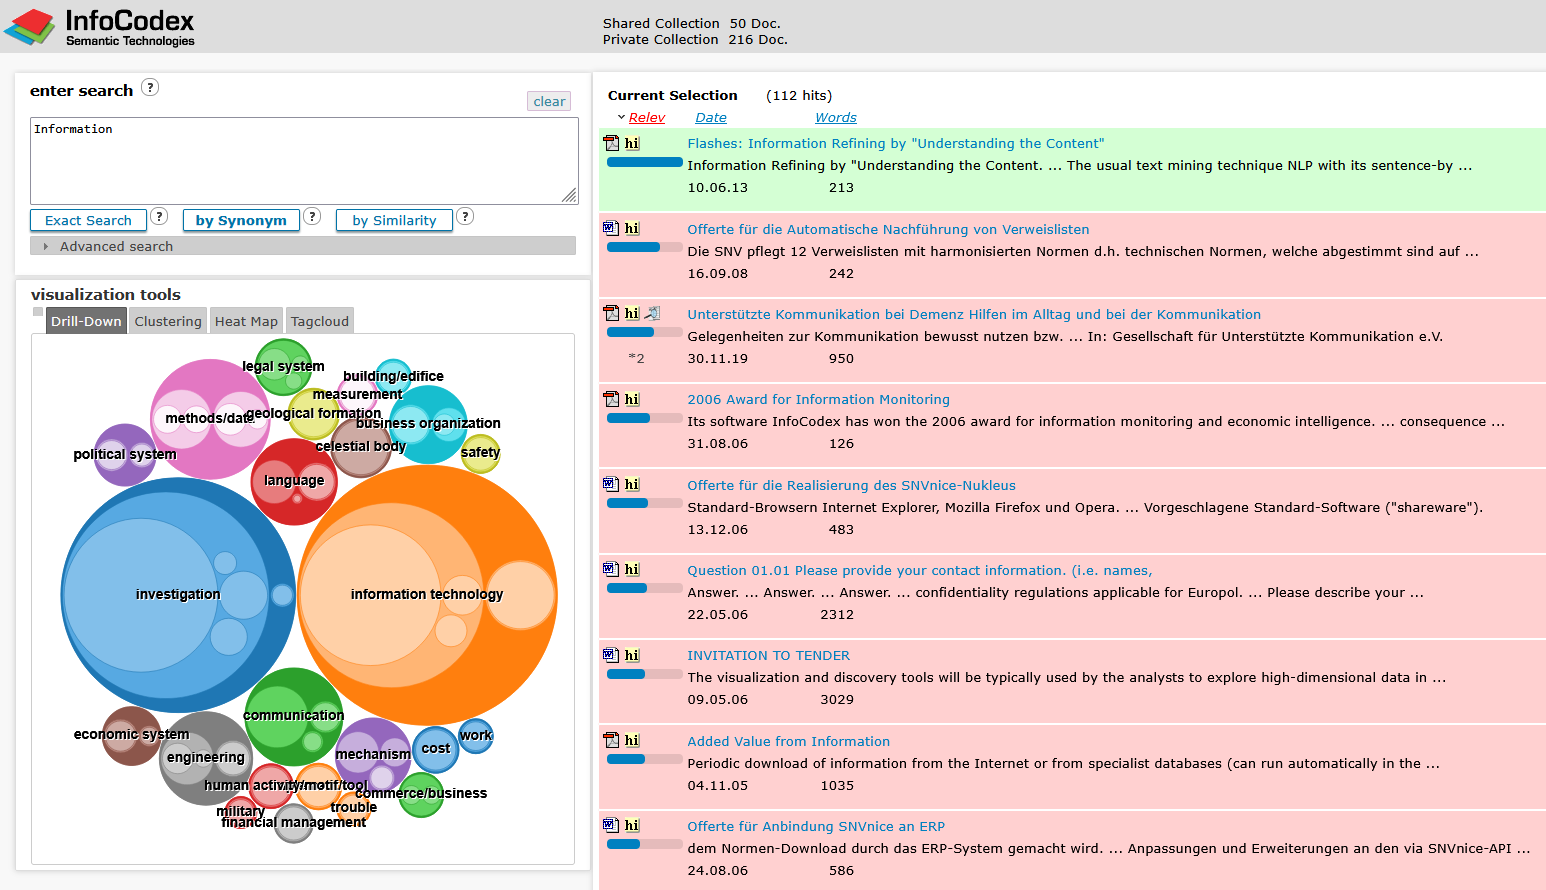This screenshot has height=890, width=1546.
Task: Open PDF icon of Flashes Information Refining result
Action: pos(611,143)
